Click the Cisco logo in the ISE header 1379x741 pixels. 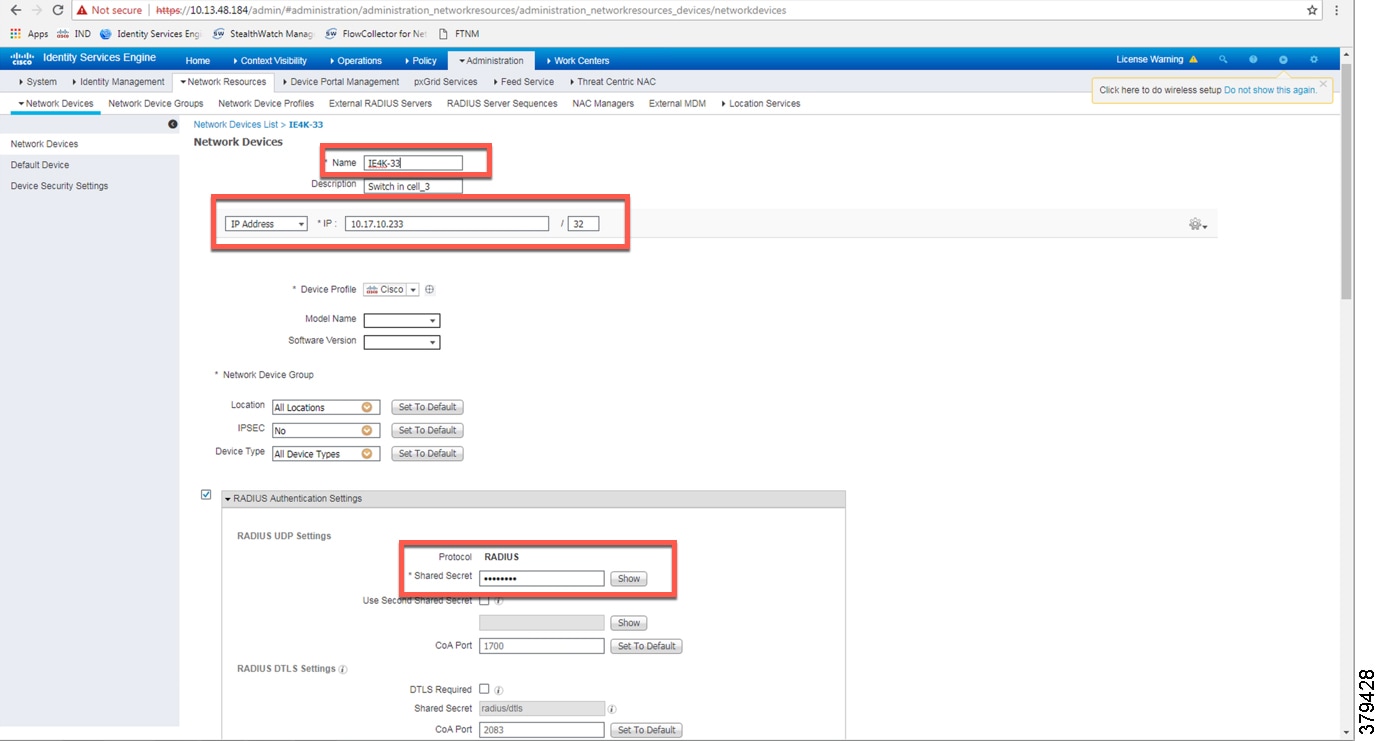[22, 58]
